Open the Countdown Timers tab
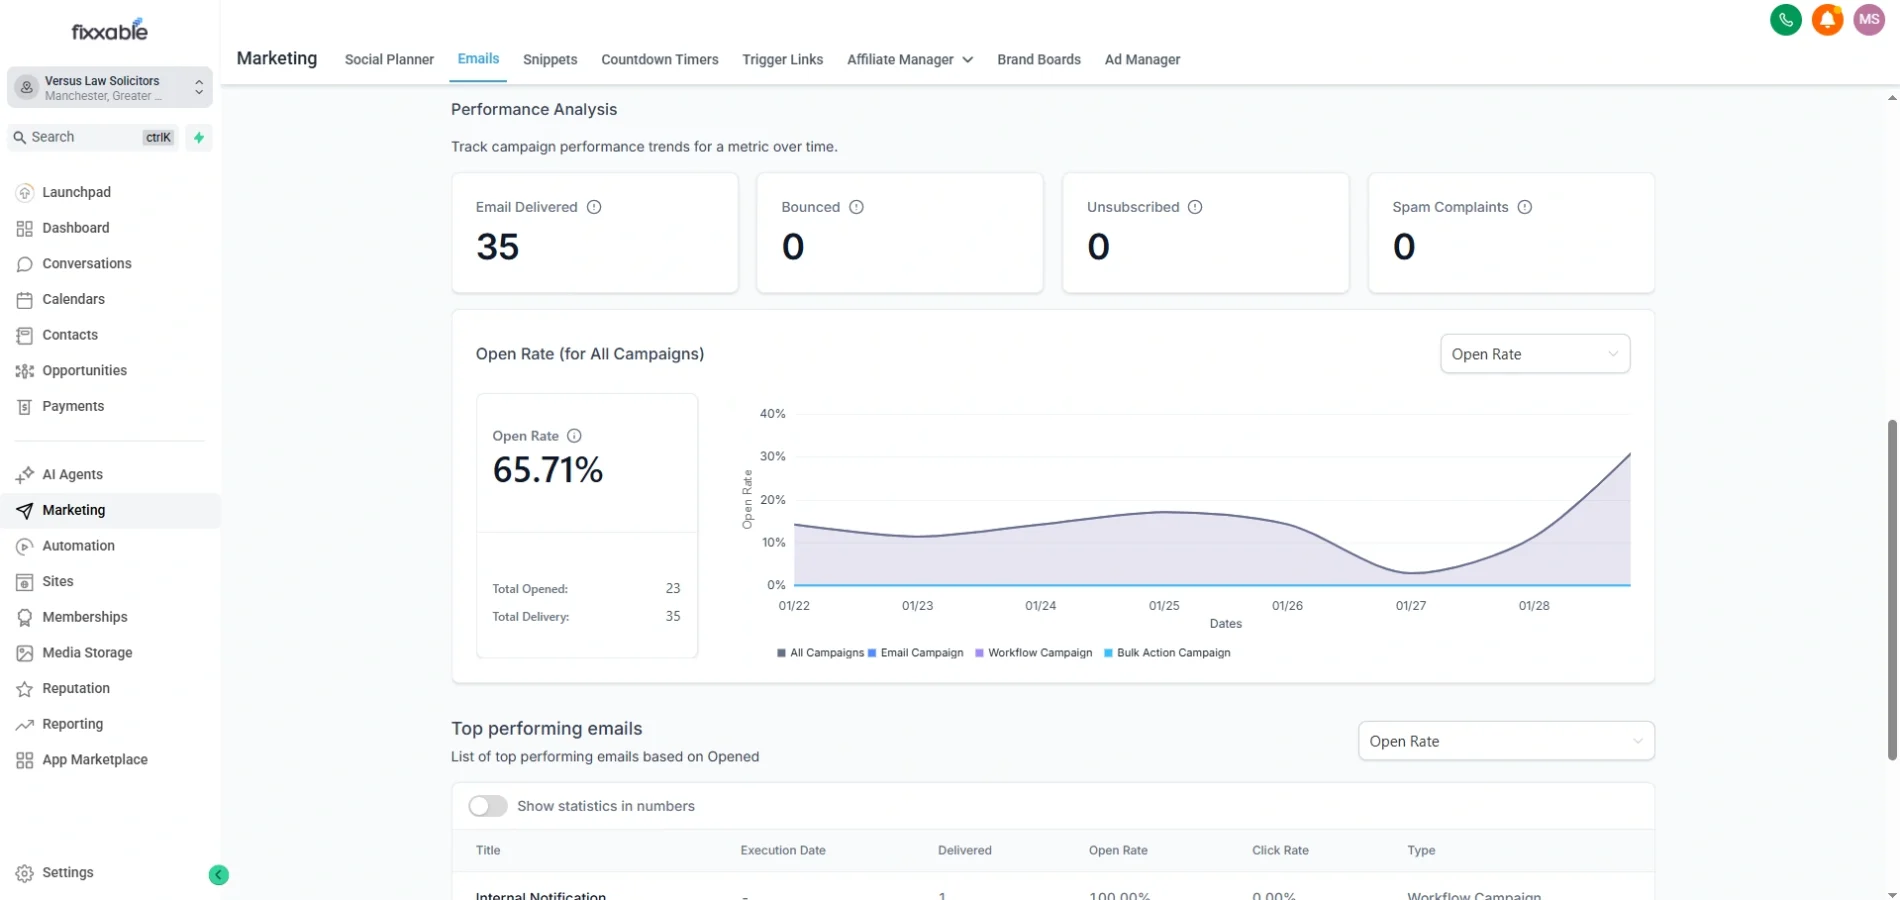This screenshot has height=900, width=1900. (659, 60)
